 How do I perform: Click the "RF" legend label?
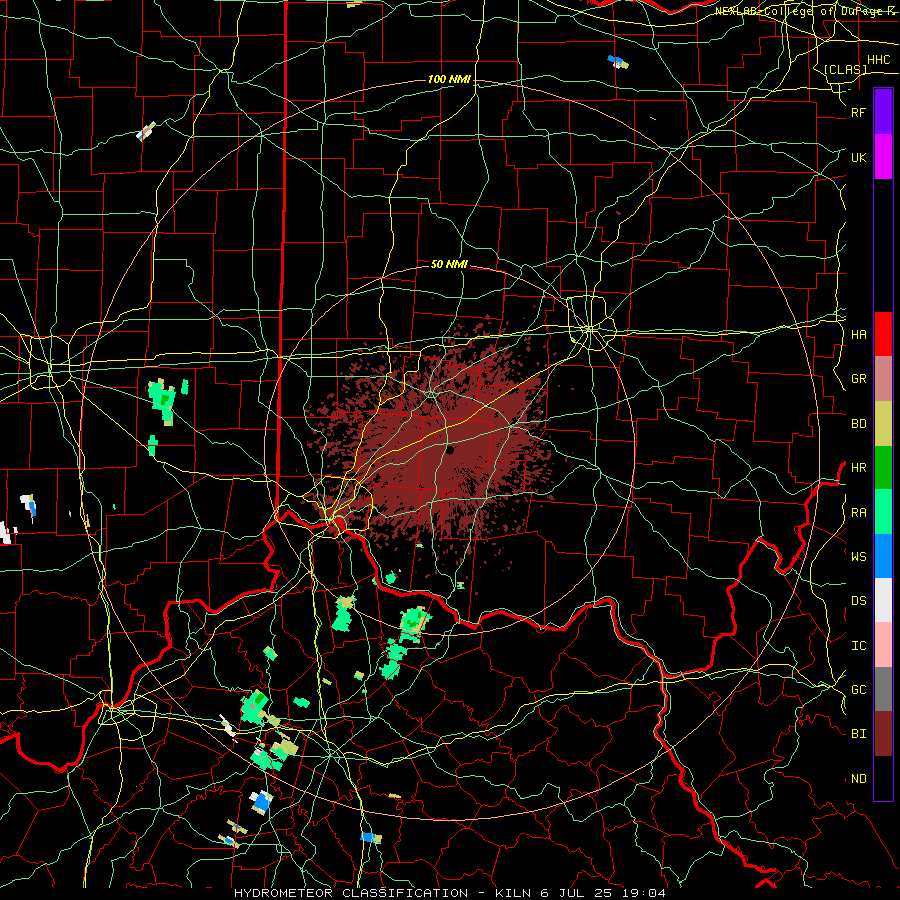(858, 113)
